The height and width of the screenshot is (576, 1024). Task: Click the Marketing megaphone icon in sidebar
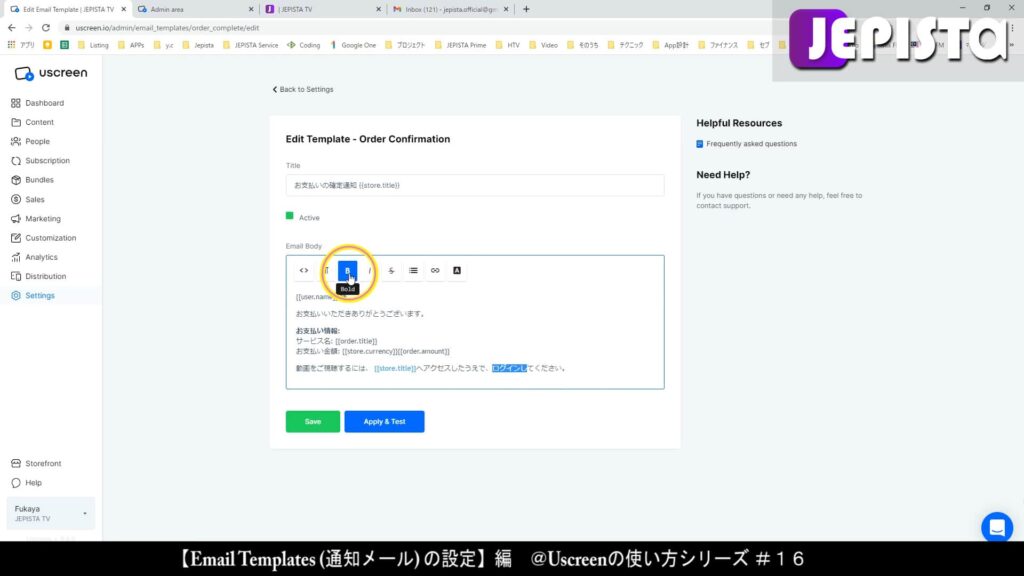16,219
